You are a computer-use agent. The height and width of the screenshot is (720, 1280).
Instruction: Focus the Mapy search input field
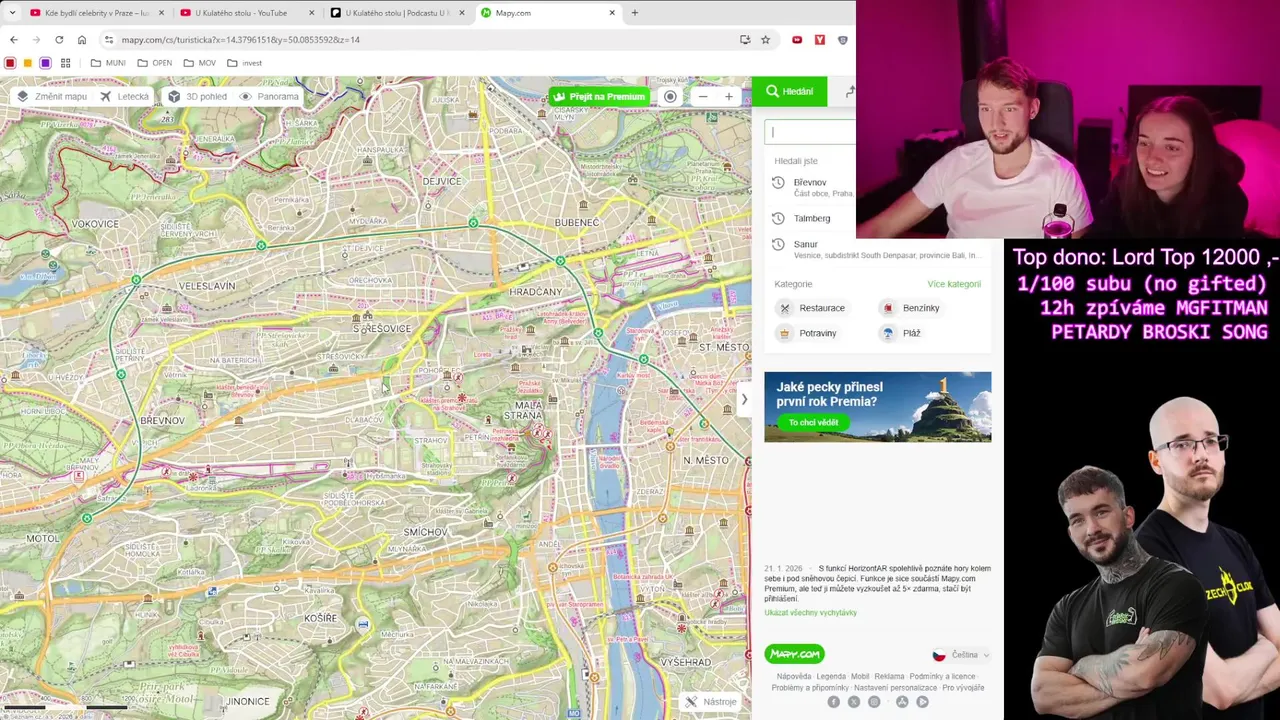pos(811,131)
